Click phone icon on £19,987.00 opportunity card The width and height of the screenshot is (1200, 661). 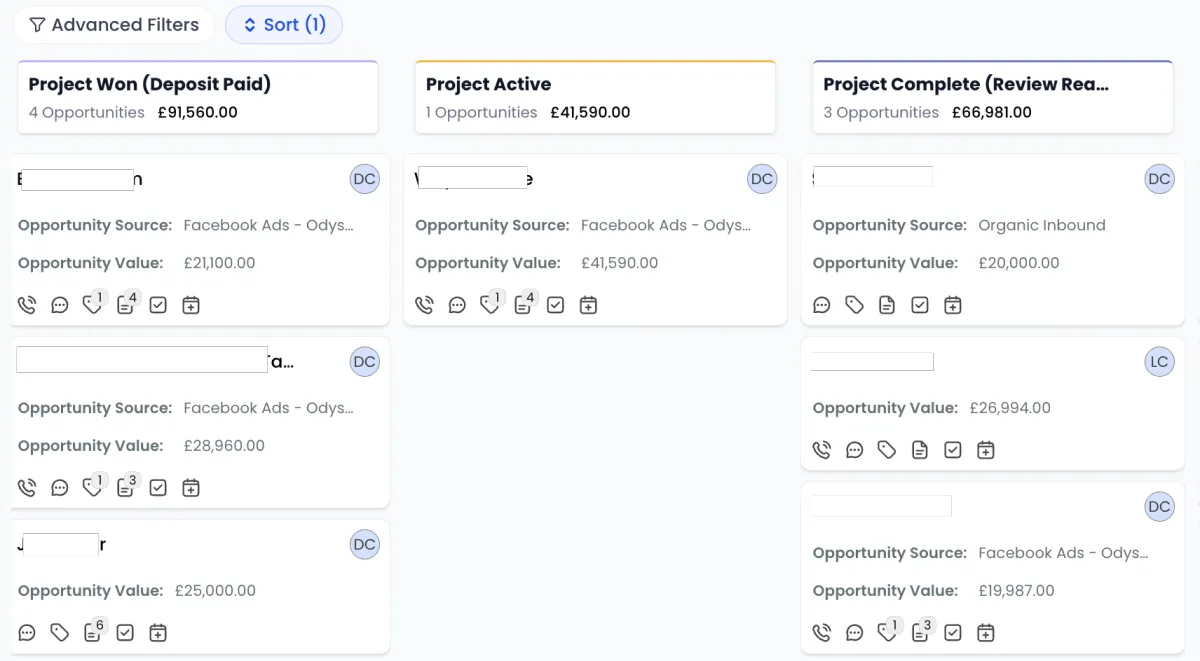821,633
